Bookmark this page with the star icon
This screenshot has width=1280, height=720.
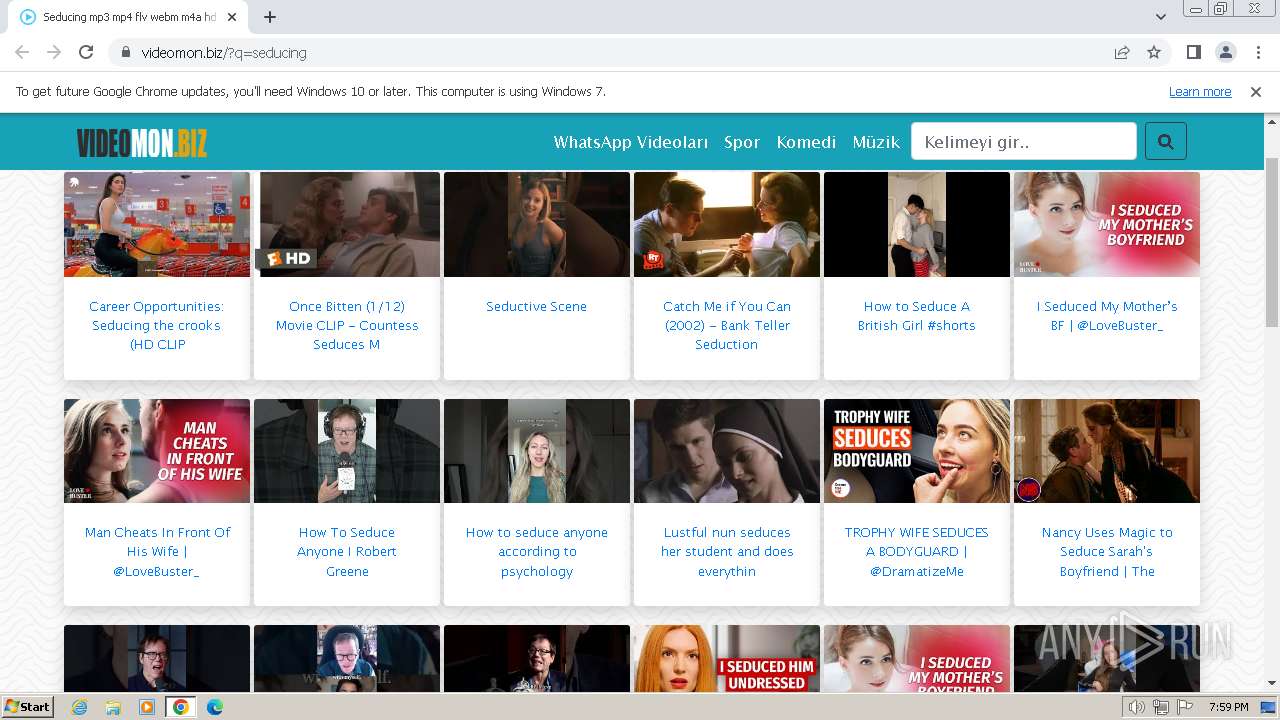(x=1154, y=52)
